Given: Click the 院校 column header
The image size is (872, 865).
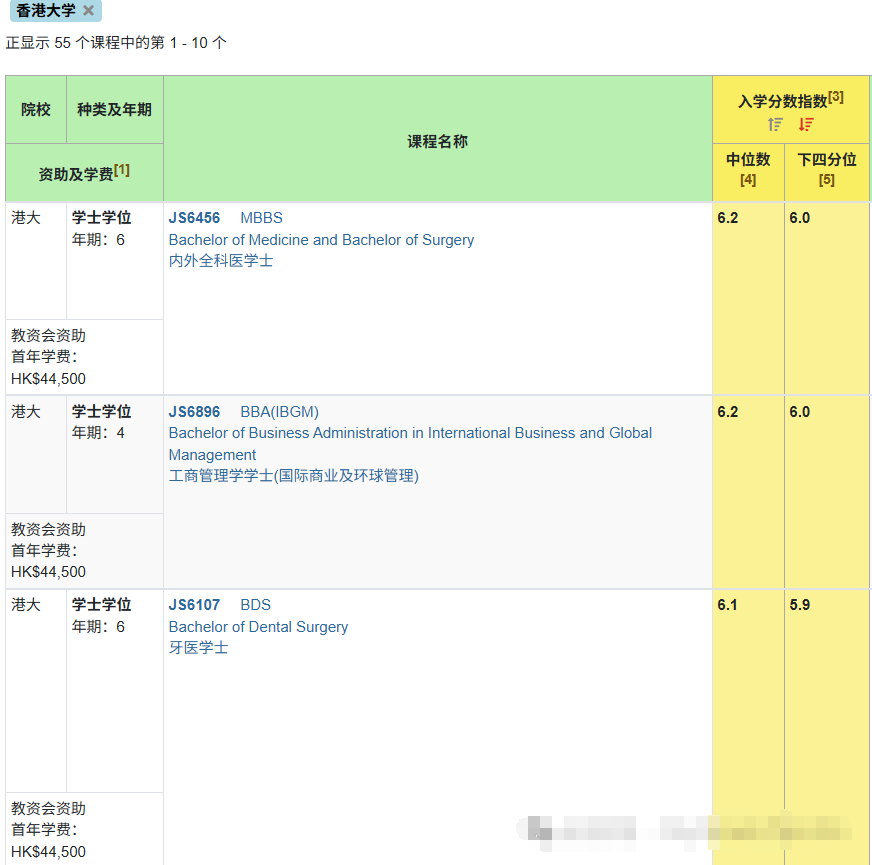Looking at the screenshot, I should pos(36,110).
